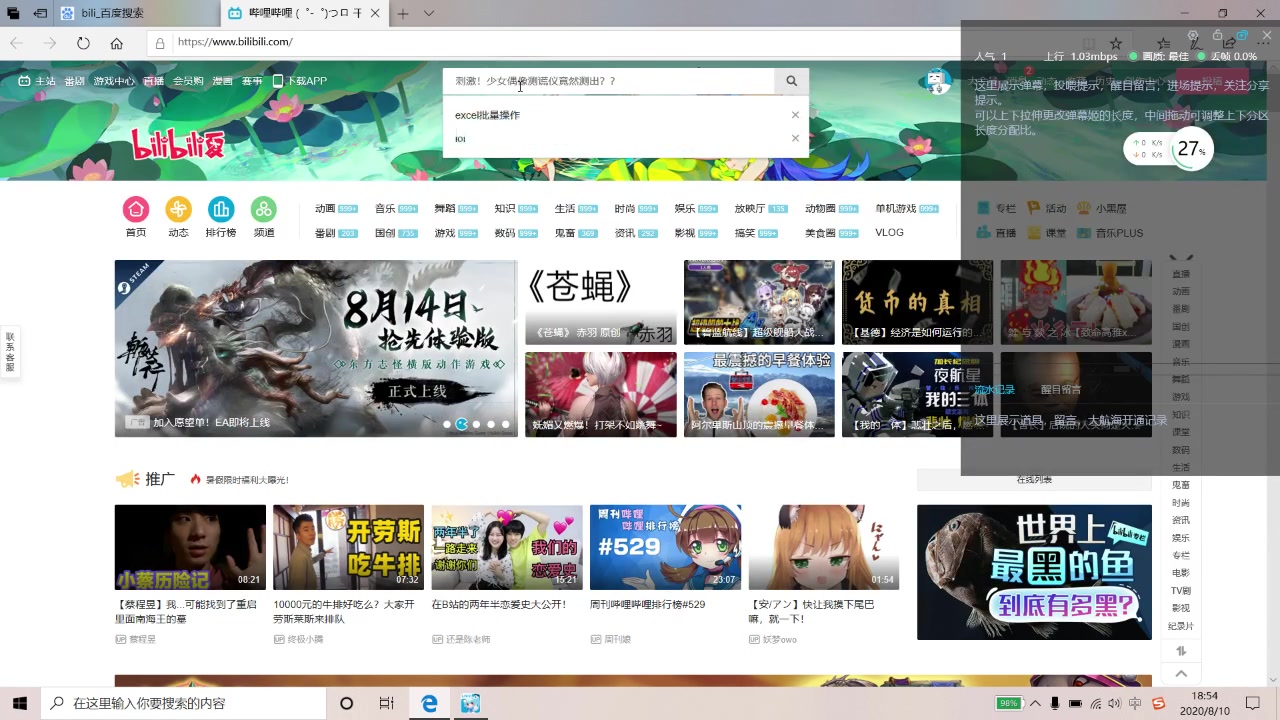This screenshot has height=720, width=1280.
Task: Open 番剧 in the top navigation
Action: 74,81
